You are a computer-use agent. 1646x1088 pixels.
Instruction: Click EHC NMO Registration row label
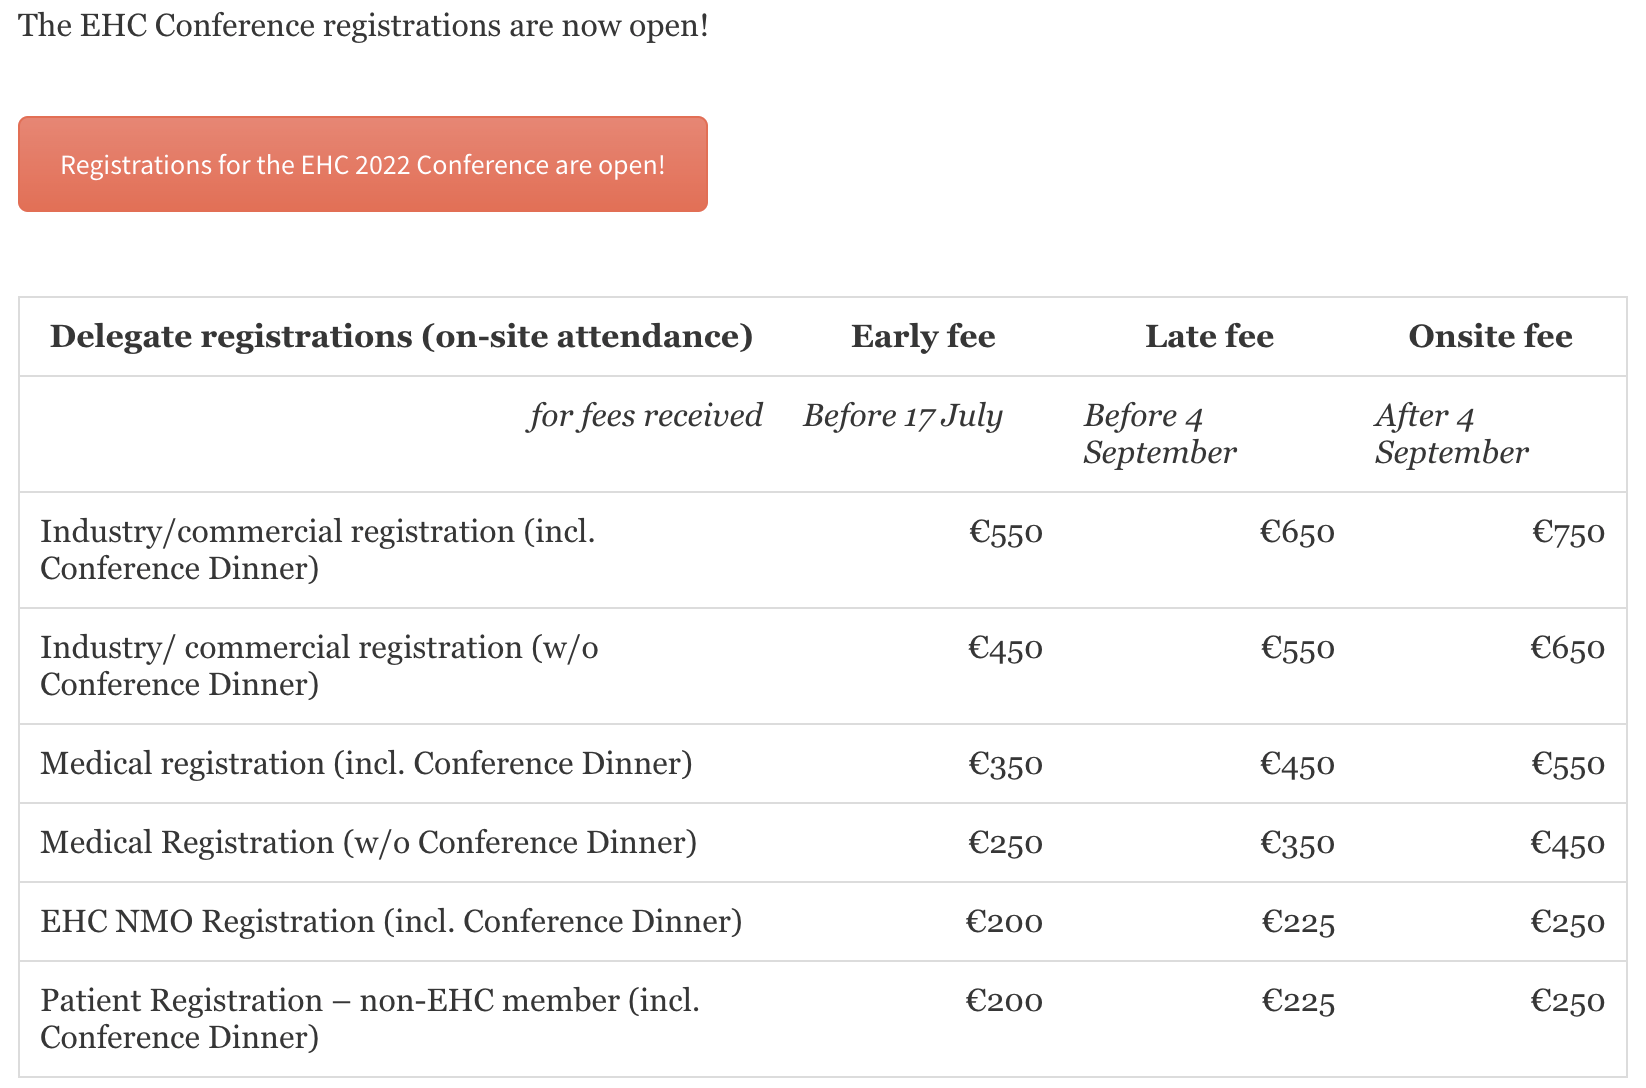click(x=391, y=921)
